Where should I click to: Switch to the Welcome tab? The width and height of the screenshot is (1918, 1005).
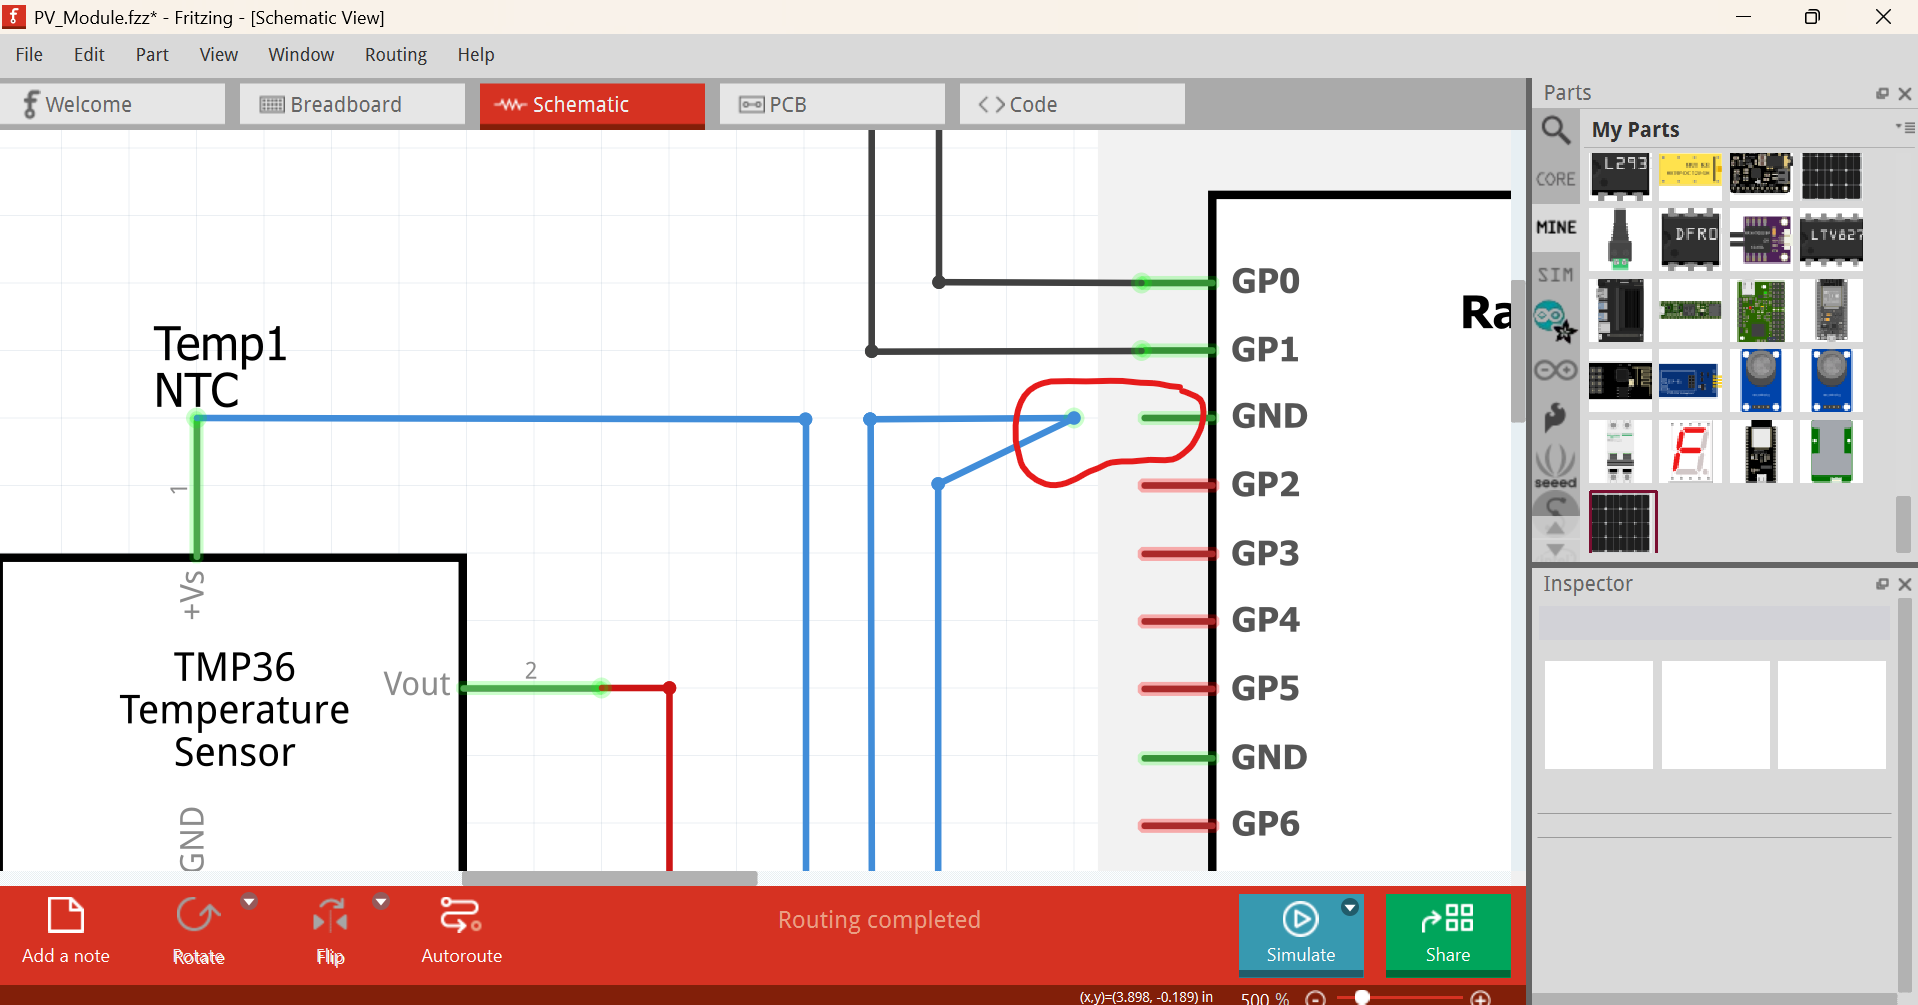click(x=112, y=104)
